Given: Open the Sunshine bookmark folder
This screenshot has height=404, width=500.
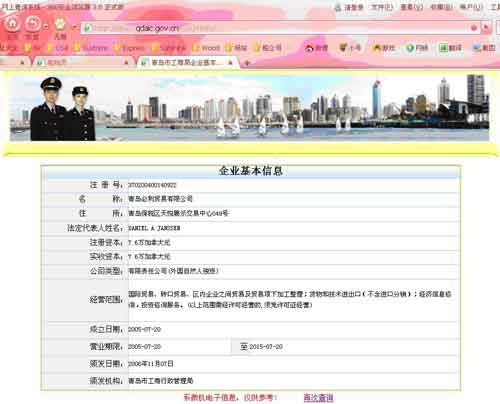Looking at the screenshot, I should click(168, 48).
